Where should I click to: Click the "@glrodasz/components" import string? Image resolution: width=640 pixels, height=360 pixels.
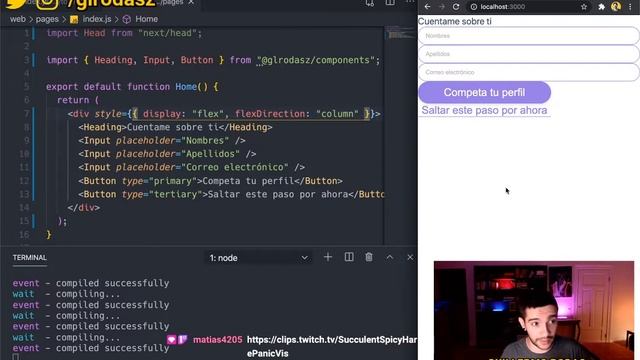(316, 60)
